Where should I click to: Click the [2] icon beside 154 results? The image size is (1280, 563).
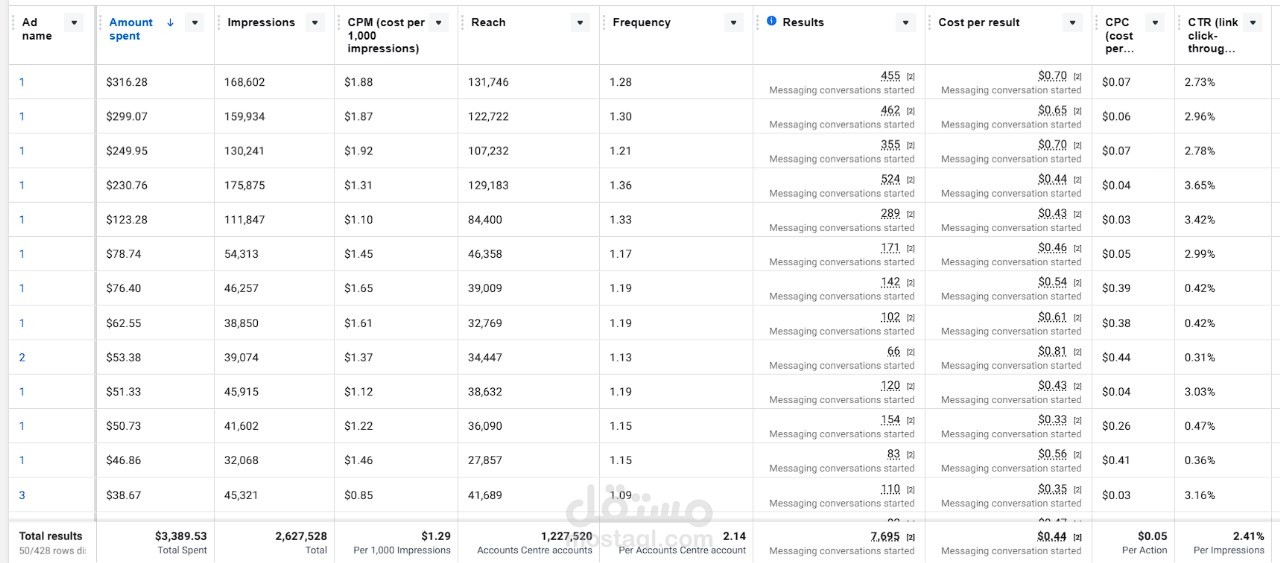[x=910, y=421]
